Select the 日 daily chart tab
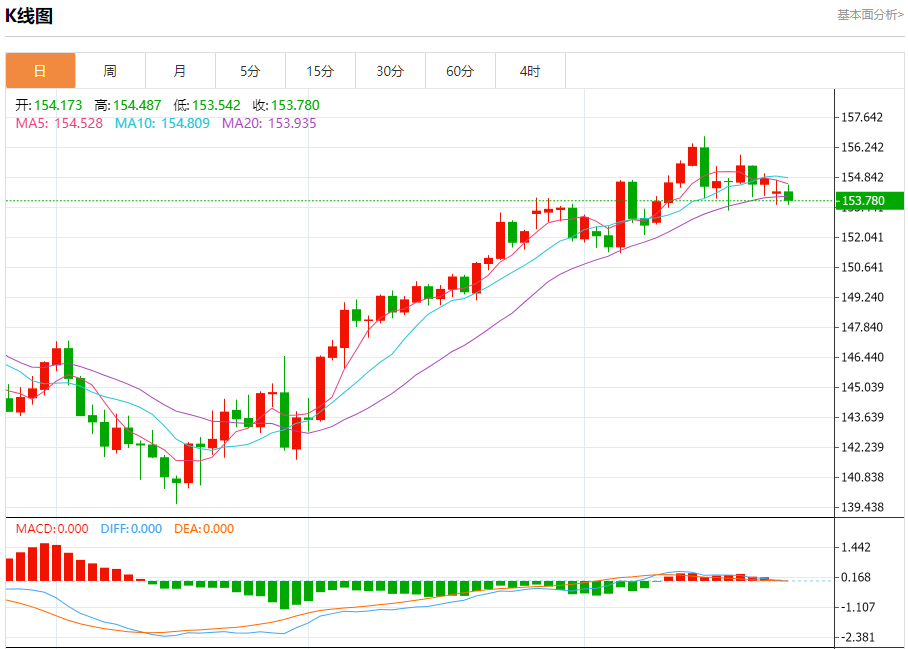This screenshot has width=908, height=649. (x=41, y=71)
